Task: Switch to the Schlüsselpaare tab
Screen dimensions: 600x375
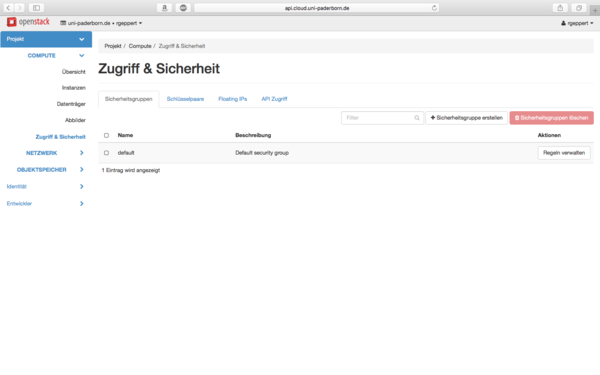Action: [185, 99]
